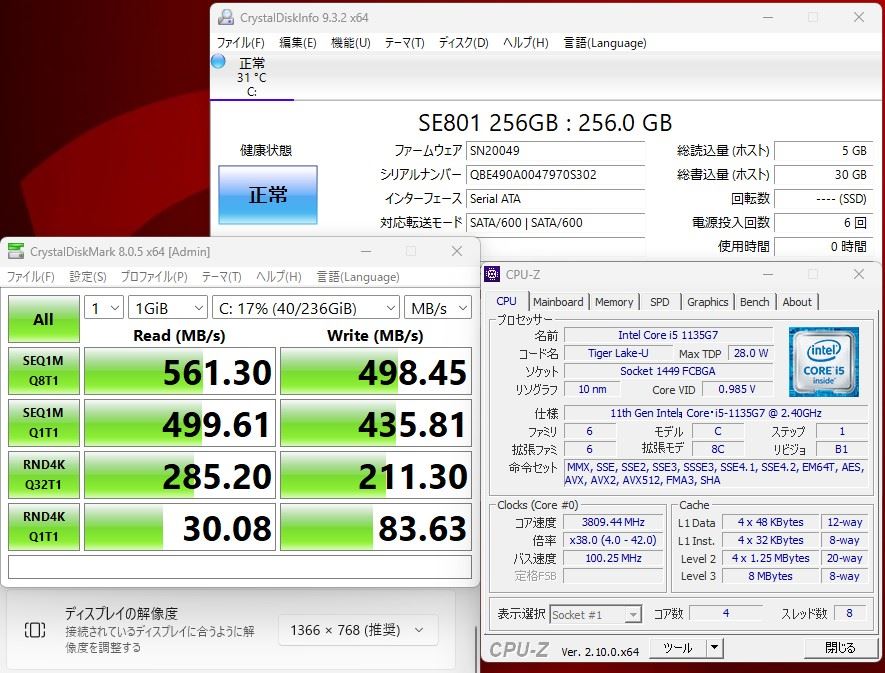Click the green read speed bar showing 561.30
This screenshot has width=885, height=673.
pos(179,371)
